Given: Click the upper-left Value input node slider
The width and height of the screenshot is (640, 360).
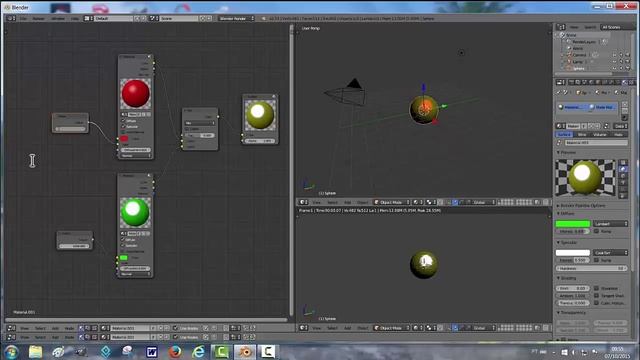Looking at the screenshot, I should coord(70,129).
